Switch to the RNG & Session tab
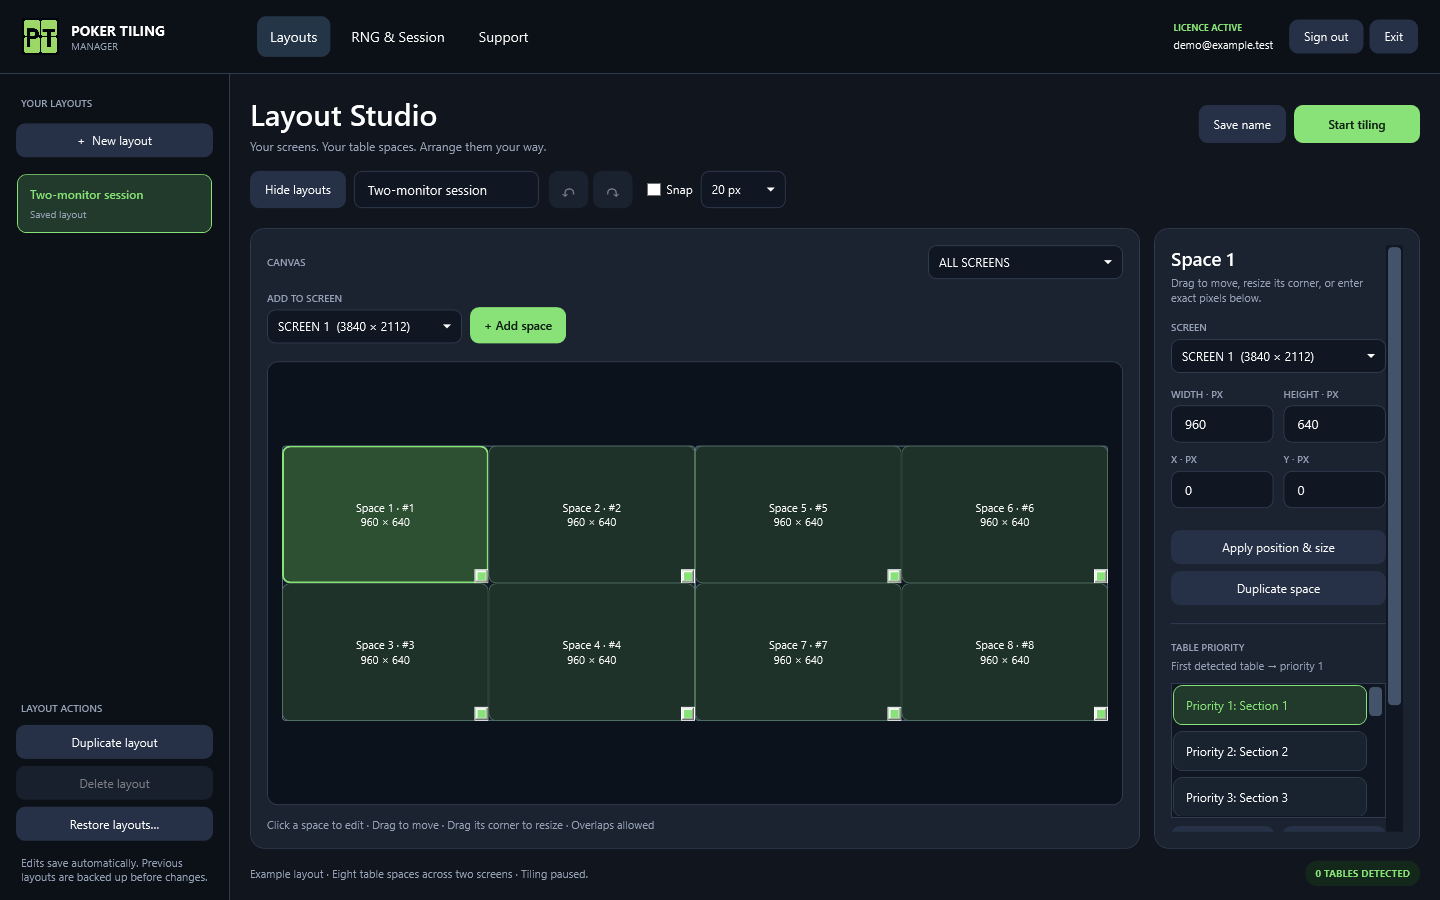1440x900 pixels. [398, 37]
